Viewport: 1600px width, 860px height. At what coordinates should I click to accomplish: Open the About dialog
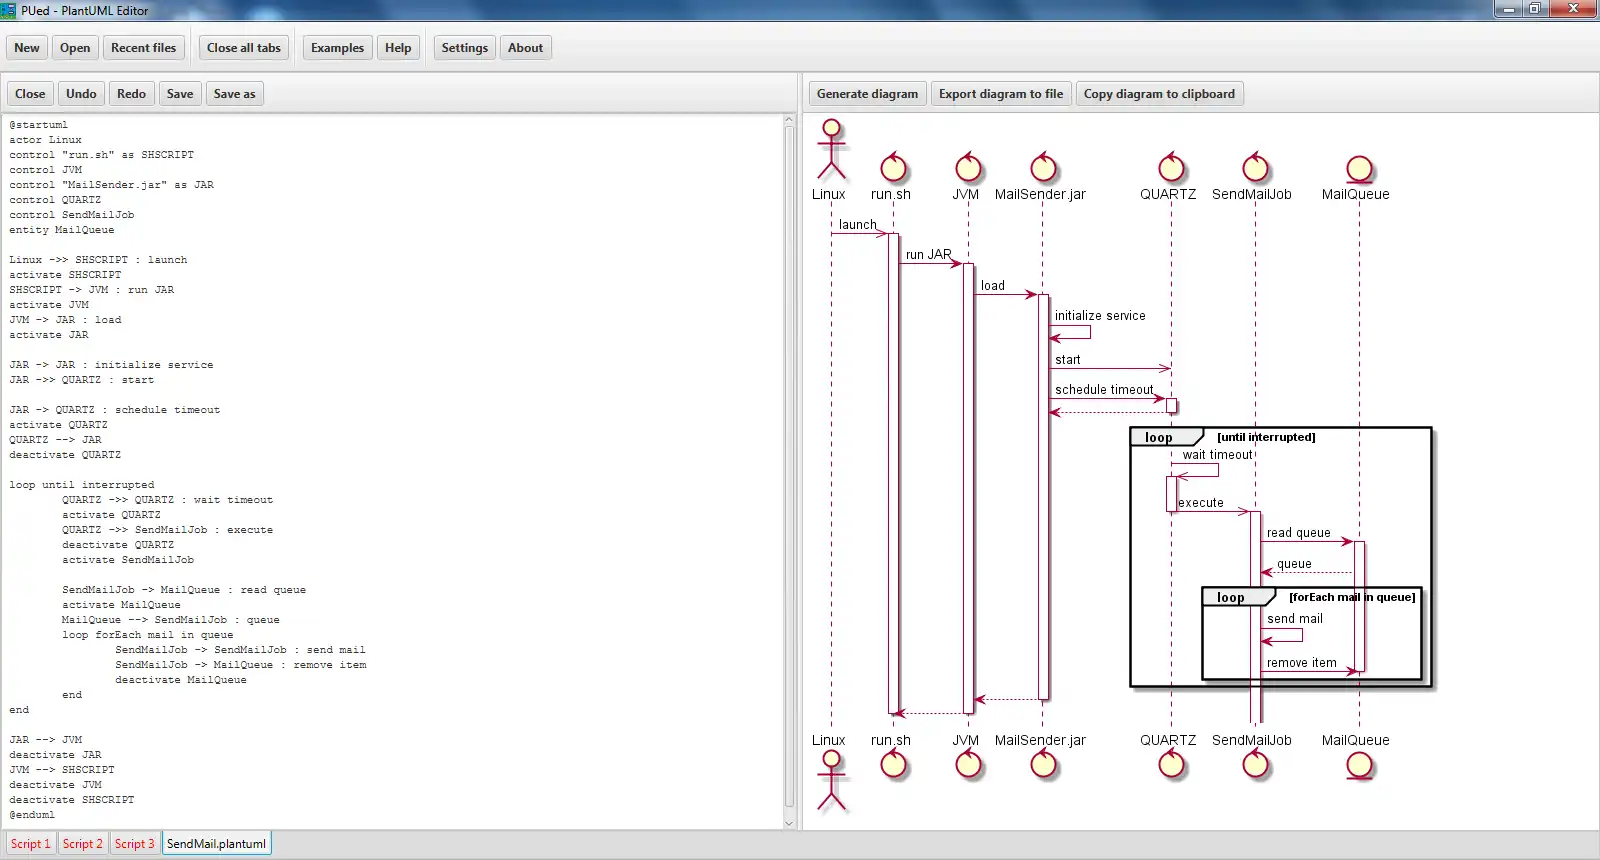pos(525,48)
